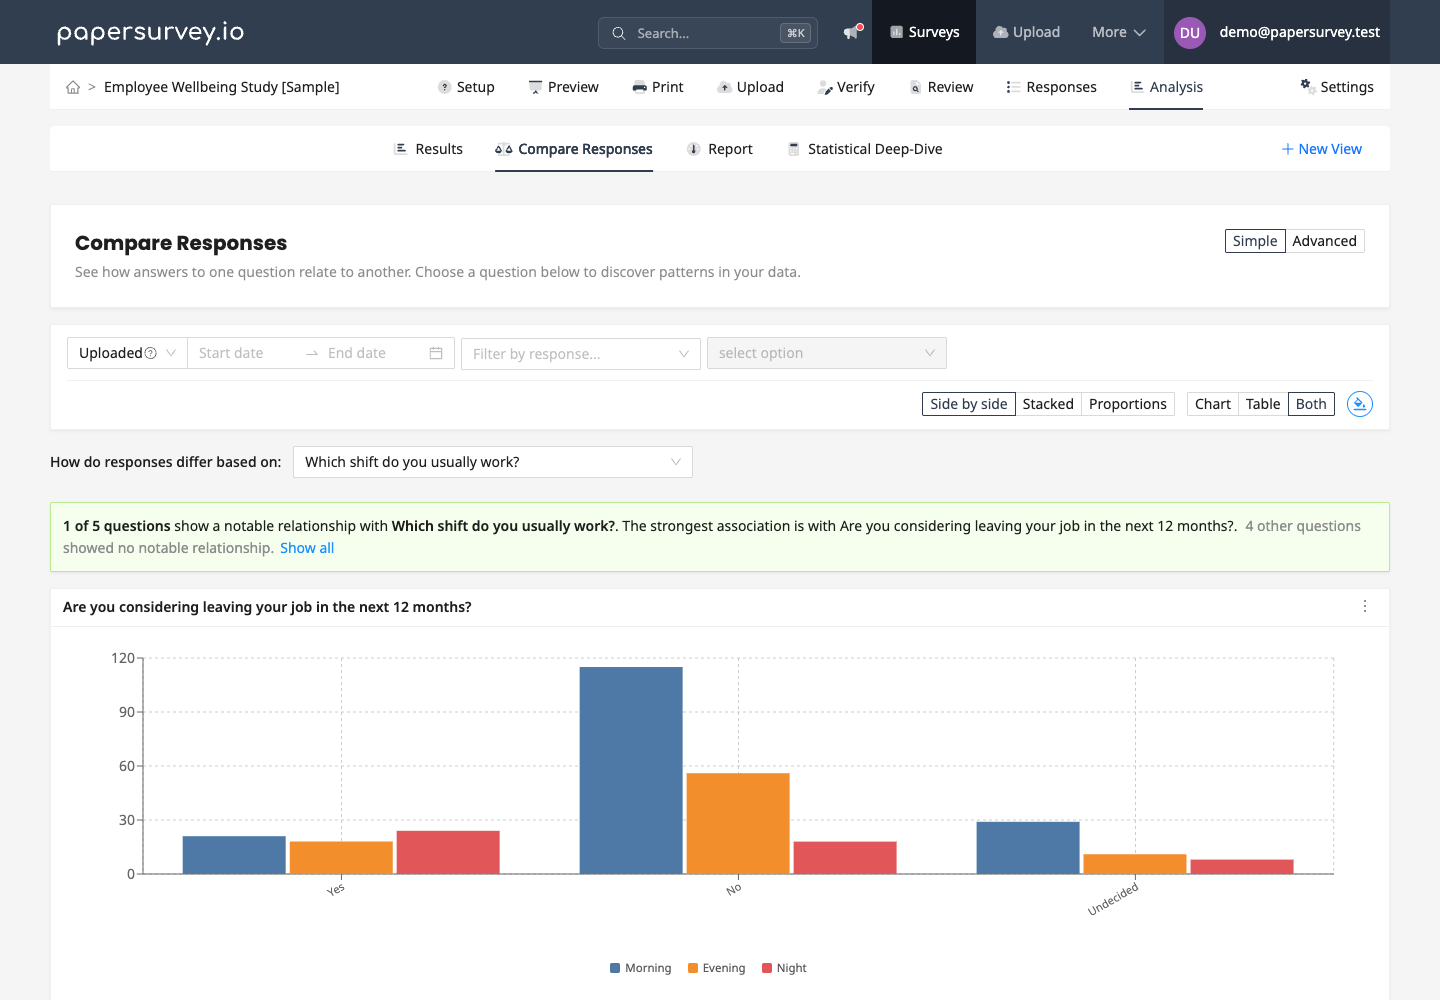Click the Verify check icon

(x=825, y=87)
